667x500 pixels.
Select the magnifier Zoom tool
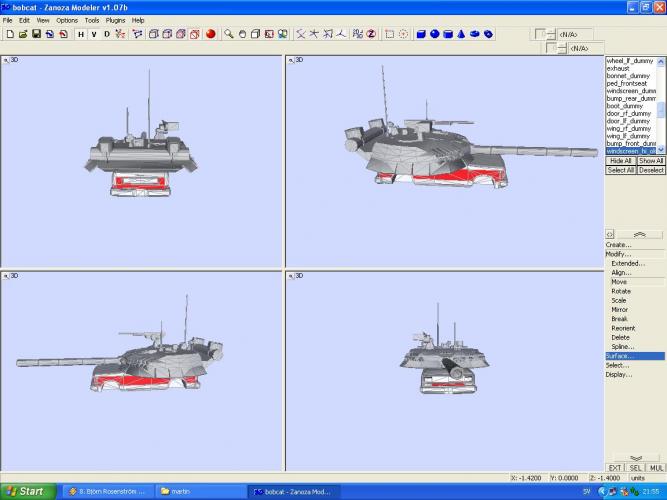pyautogui.click(x=229, y=34)
